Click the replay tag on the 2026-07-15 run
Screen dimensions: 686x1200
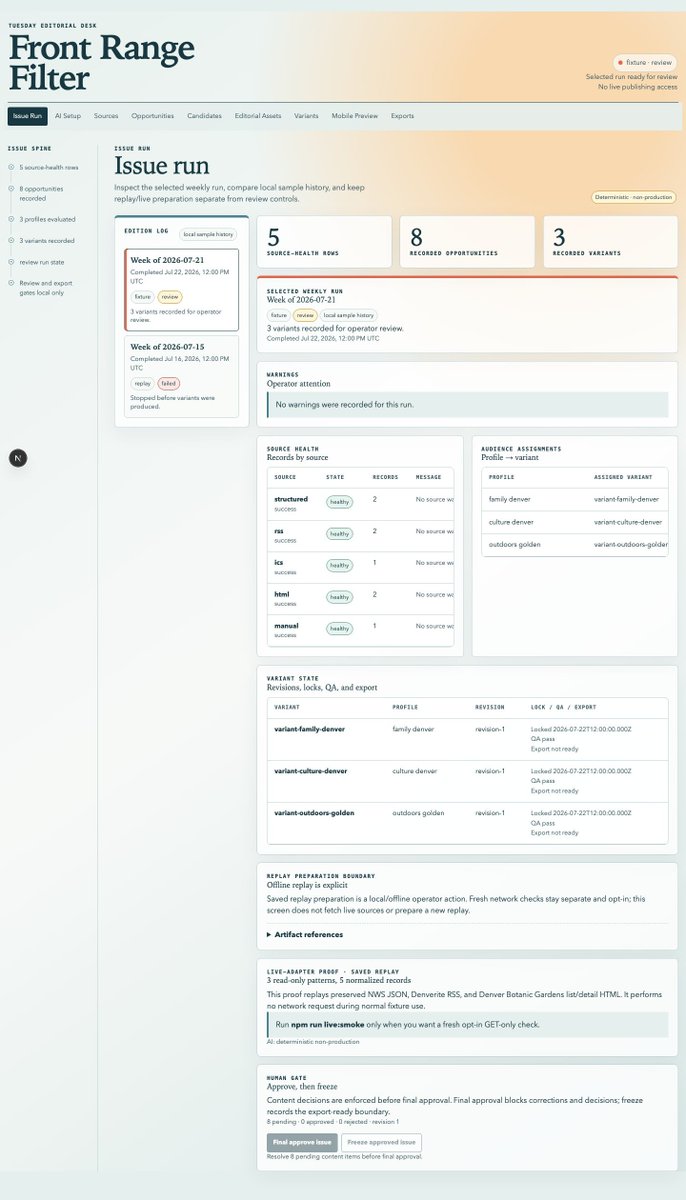click(142, 383)
